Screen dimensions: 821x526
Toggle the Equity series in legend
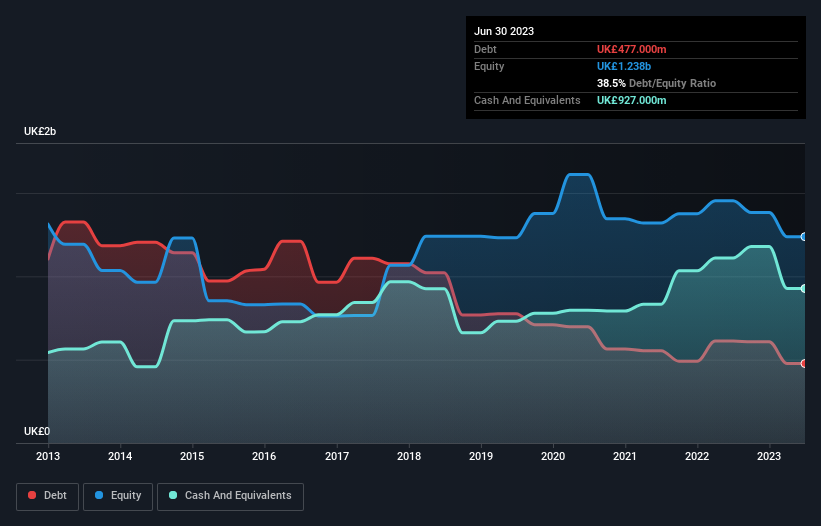point(118,496)
